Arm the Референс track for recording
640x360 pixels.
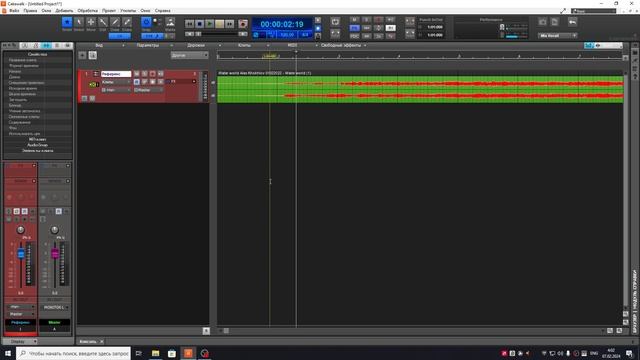(x=153, y=74)
